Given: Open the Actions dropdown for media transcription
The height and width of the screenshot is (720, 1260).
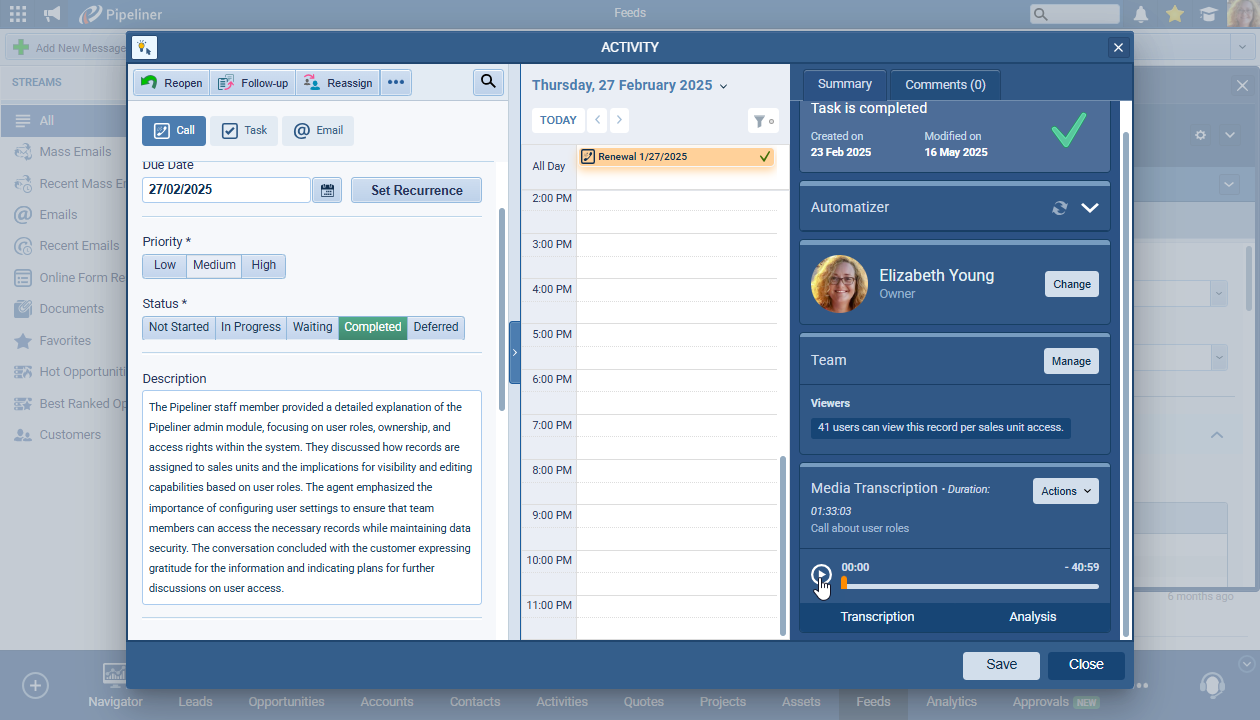Looking at the screenshot, I should (1065, 491).
